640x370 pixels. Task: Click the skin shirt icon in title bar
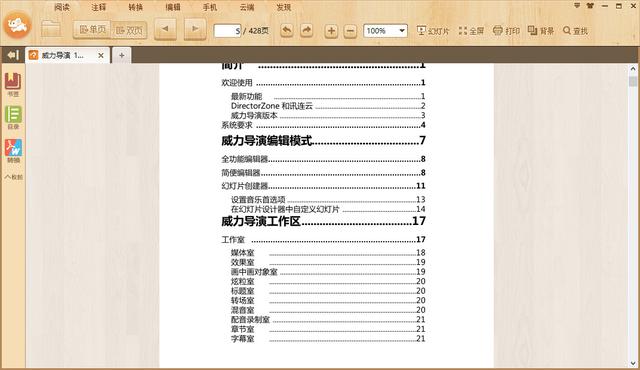point(590,6)
